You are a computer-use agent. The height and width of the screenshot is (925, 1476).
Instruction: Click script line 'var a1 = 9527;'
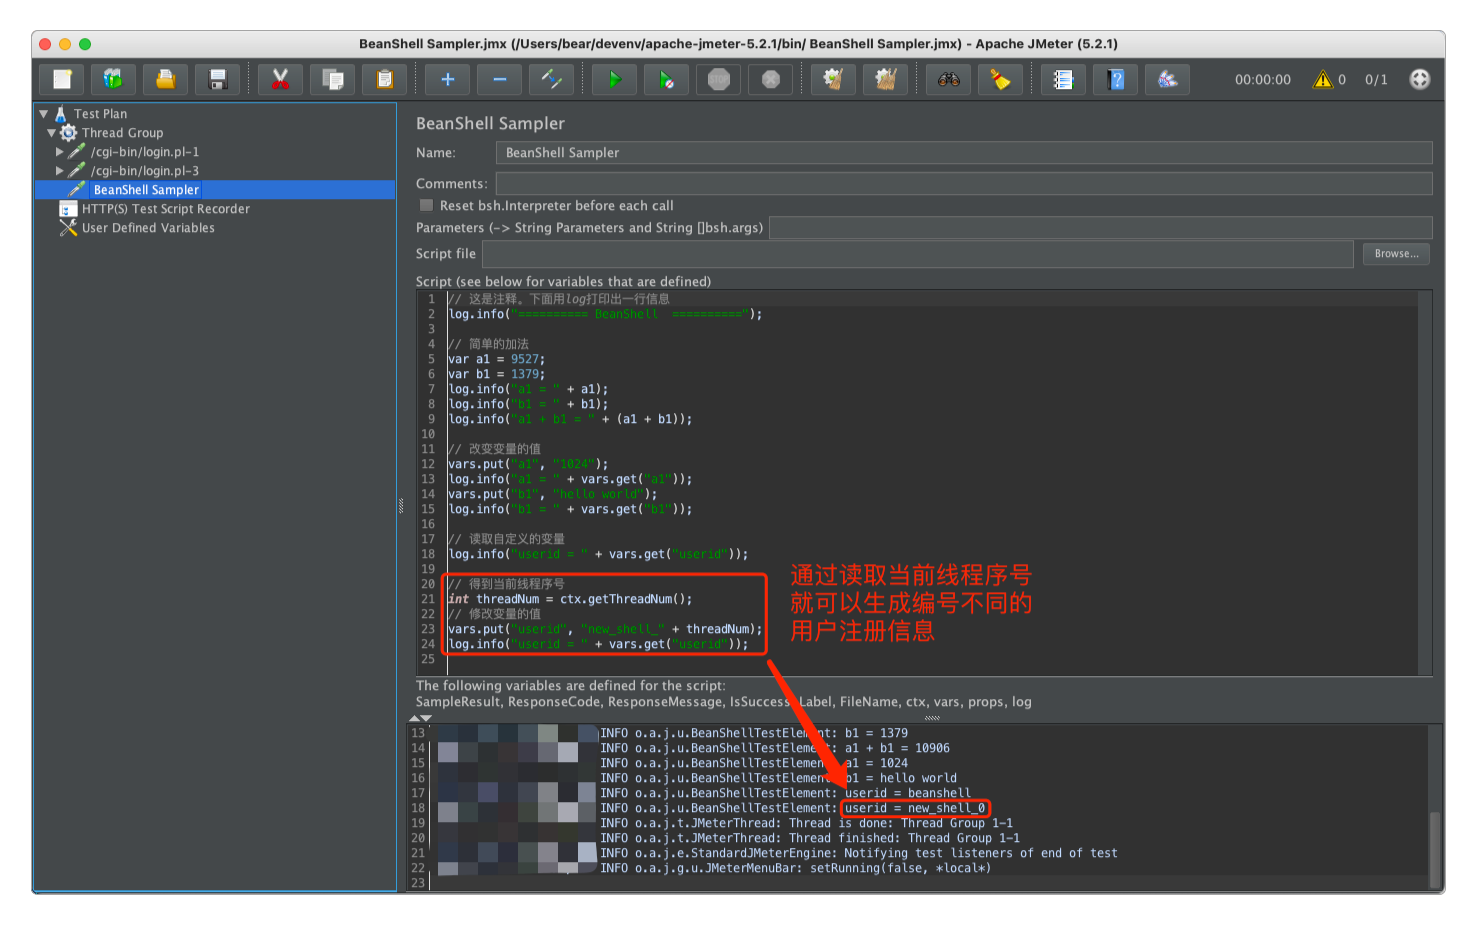coord(497,359)
